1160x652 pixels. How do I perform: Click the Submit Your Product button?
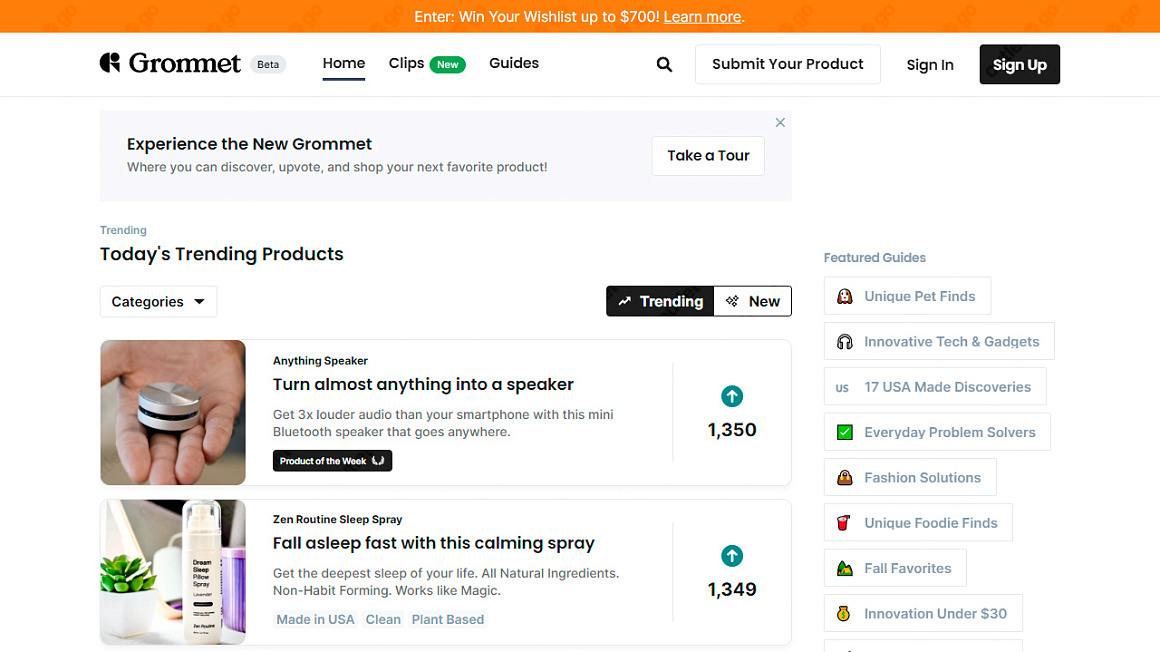click(787, 64)
